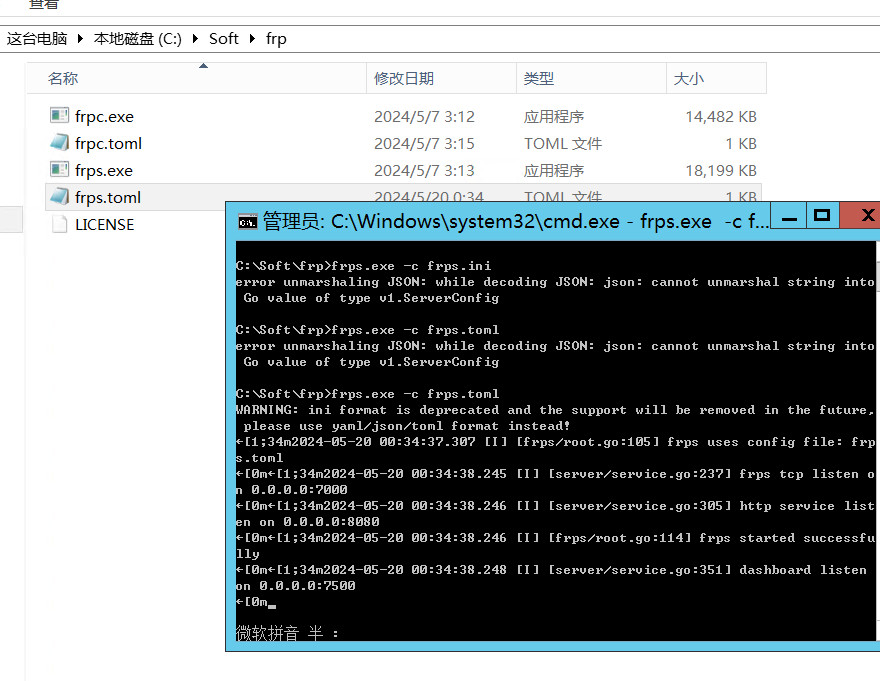Viewport: 880px width, 681px height.
Task: Expand dropdown arrow after 这台电脑
Action: pyautogui.click(x=80, y=38)
